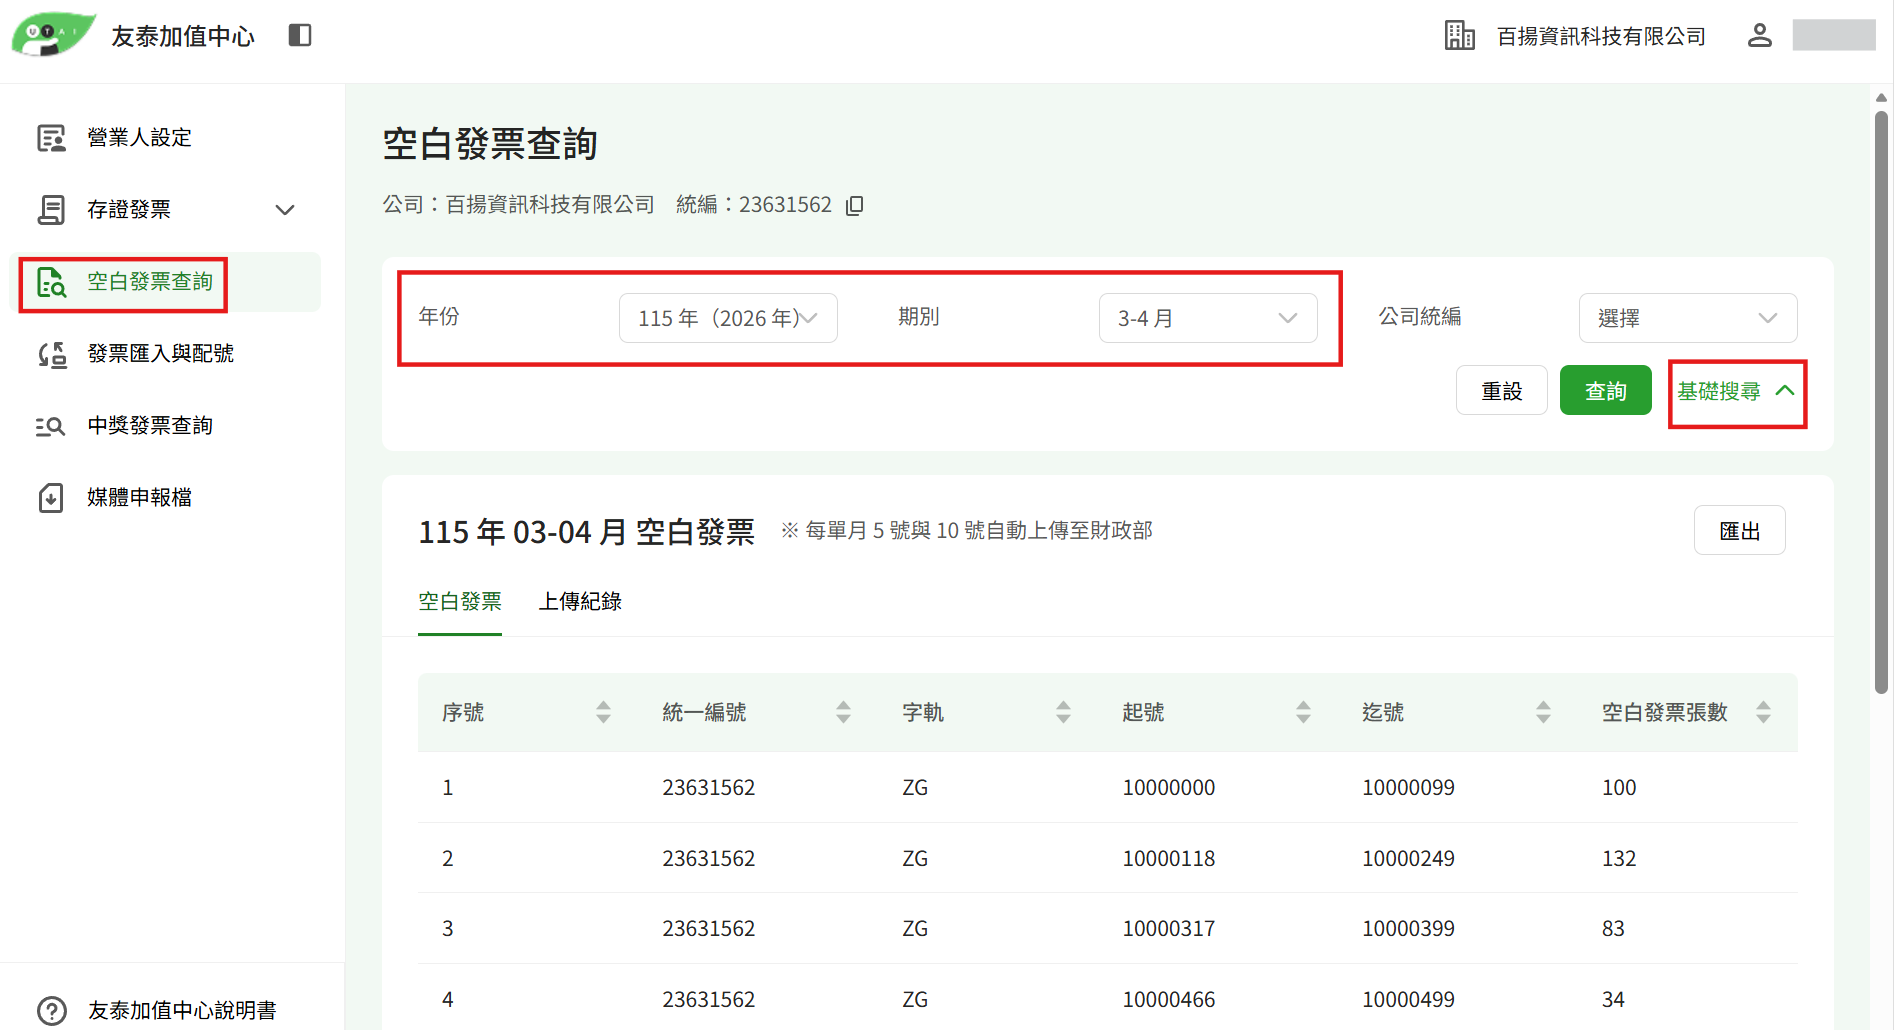Click the 友泰加值中心 leaf logo
The image size is (1896, 1030).
[x=53, y=35]
